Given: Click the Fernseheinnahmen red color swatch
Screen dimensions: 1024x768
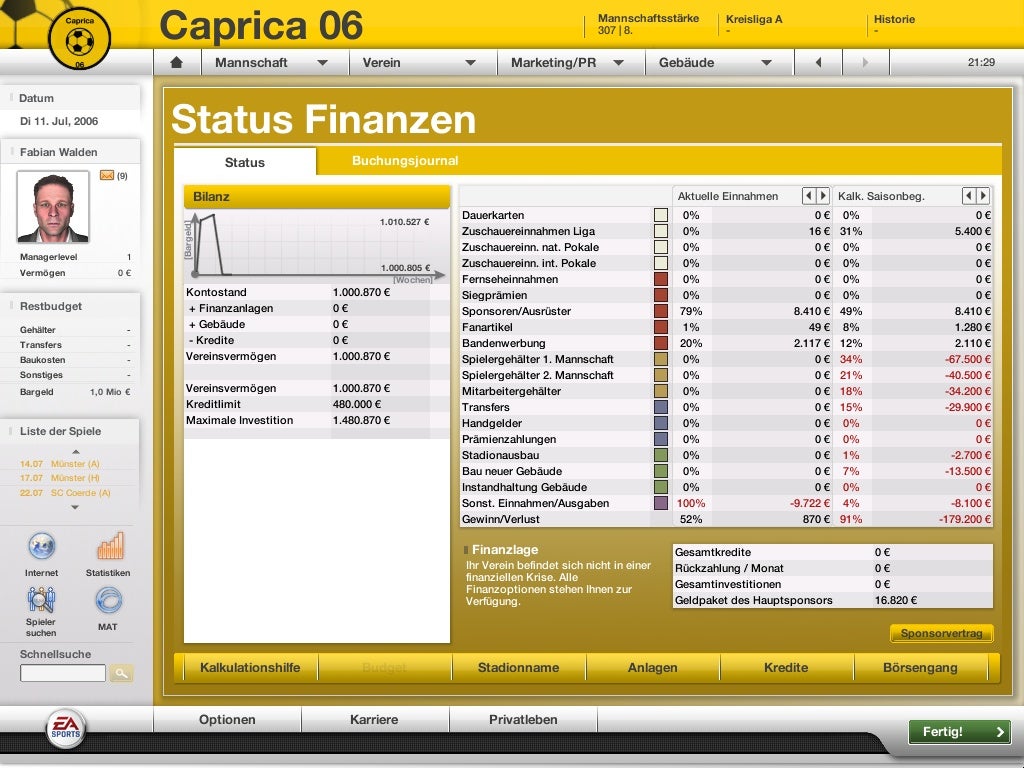Looking at the screenshot, I should coord(661,279).
